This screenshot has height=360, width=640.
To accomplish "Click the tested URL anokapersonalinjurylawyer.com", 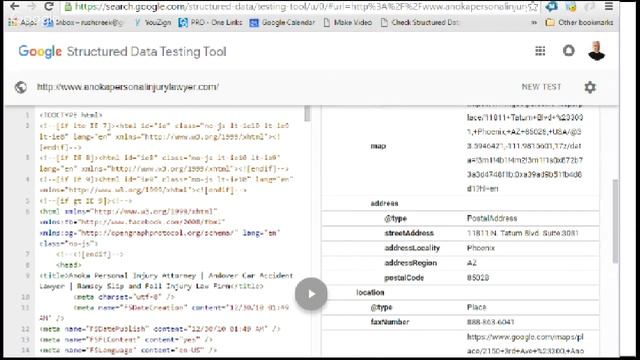I will coord(128,87).
